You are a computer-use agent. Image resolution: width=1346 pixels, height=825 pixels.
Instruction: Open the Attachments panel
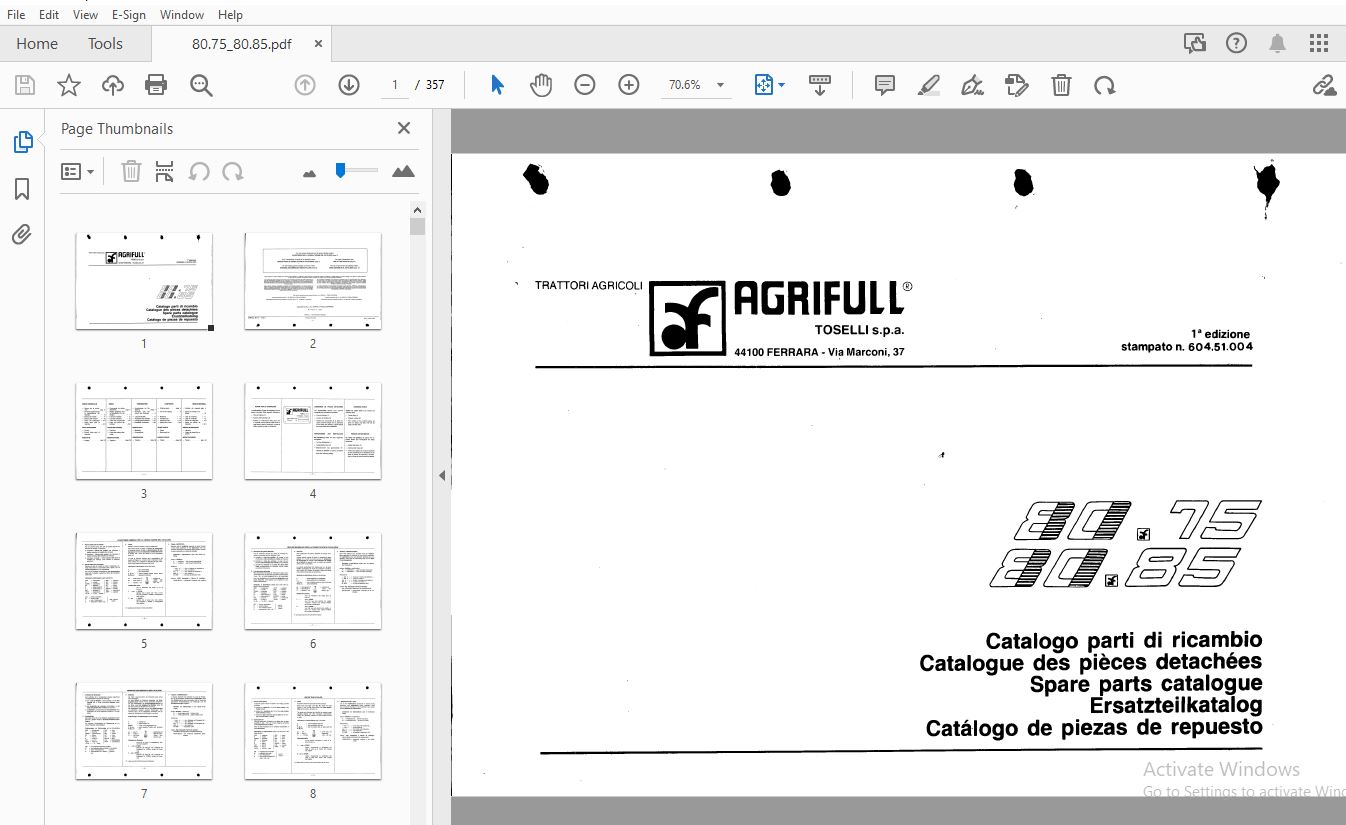tap(22, 235)
